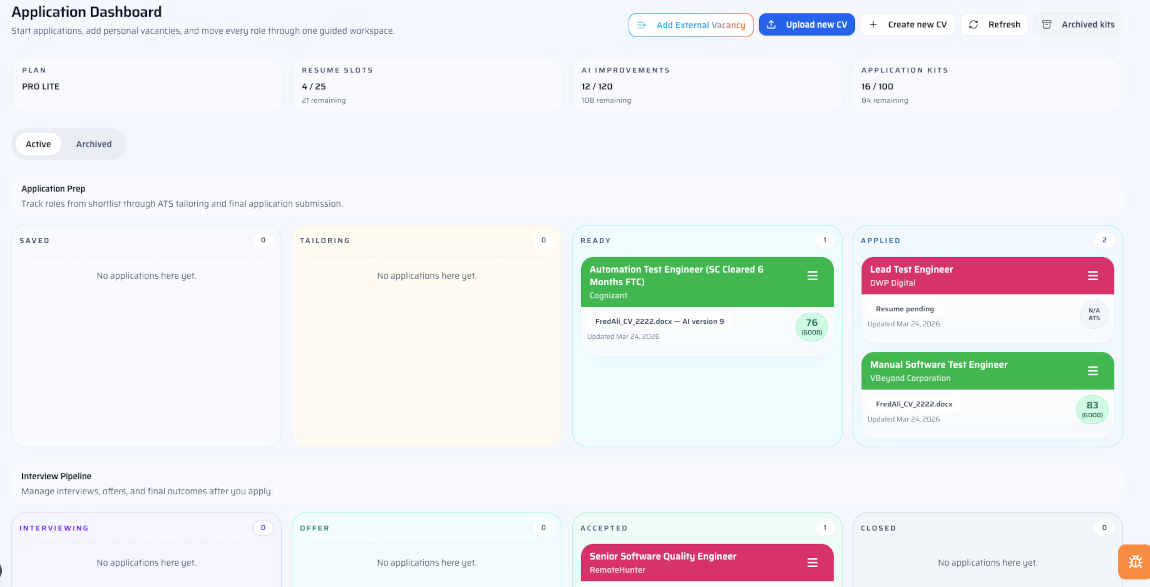Click the Refresh icon in the toolbar

973,24
